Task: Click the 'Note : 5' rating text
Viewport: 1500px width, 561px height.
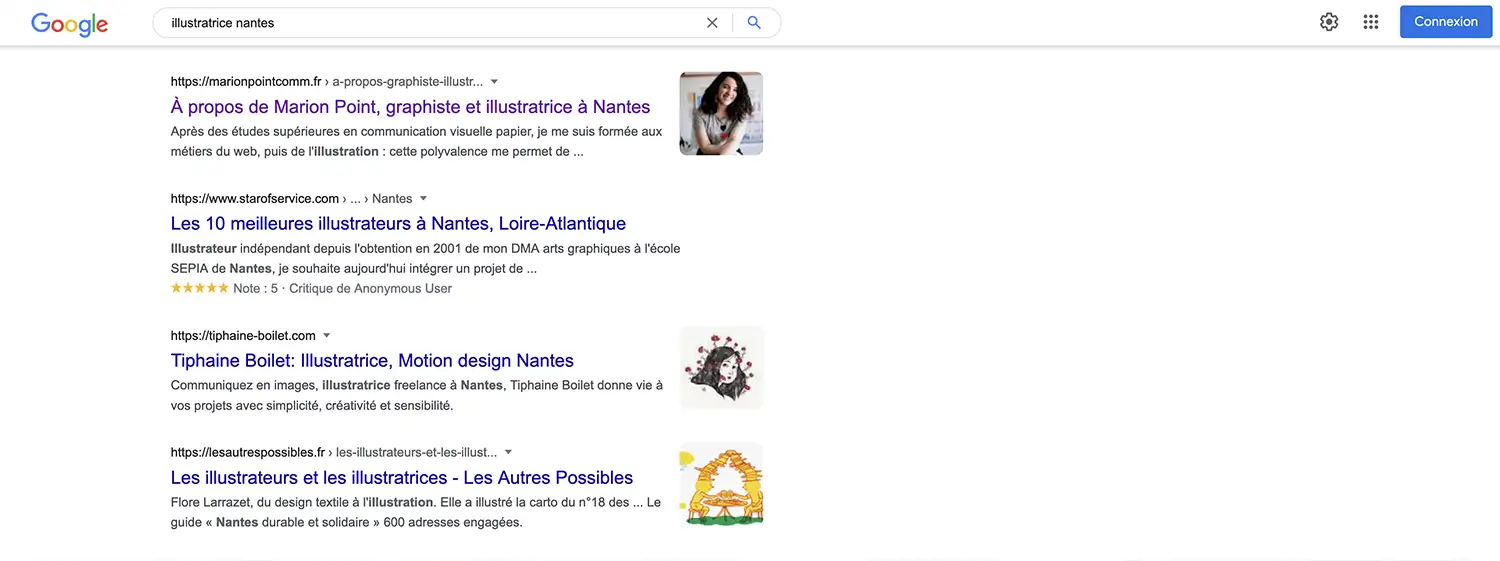Action: [x=255, y=289]
